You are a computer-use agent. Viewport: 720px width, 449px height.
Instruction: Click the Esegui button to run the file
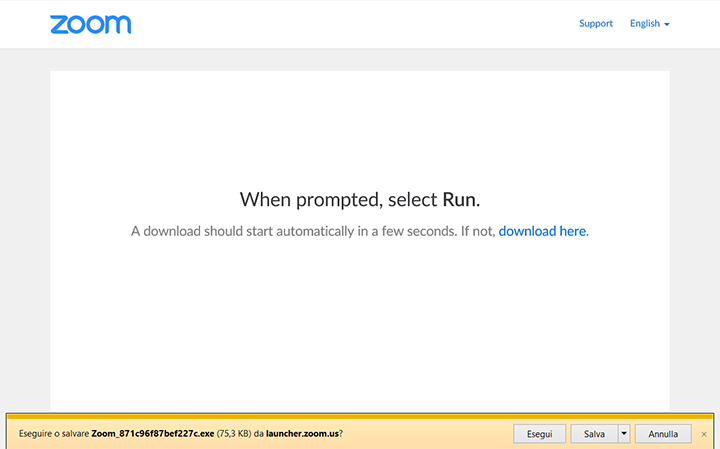(x=540, y=434)
